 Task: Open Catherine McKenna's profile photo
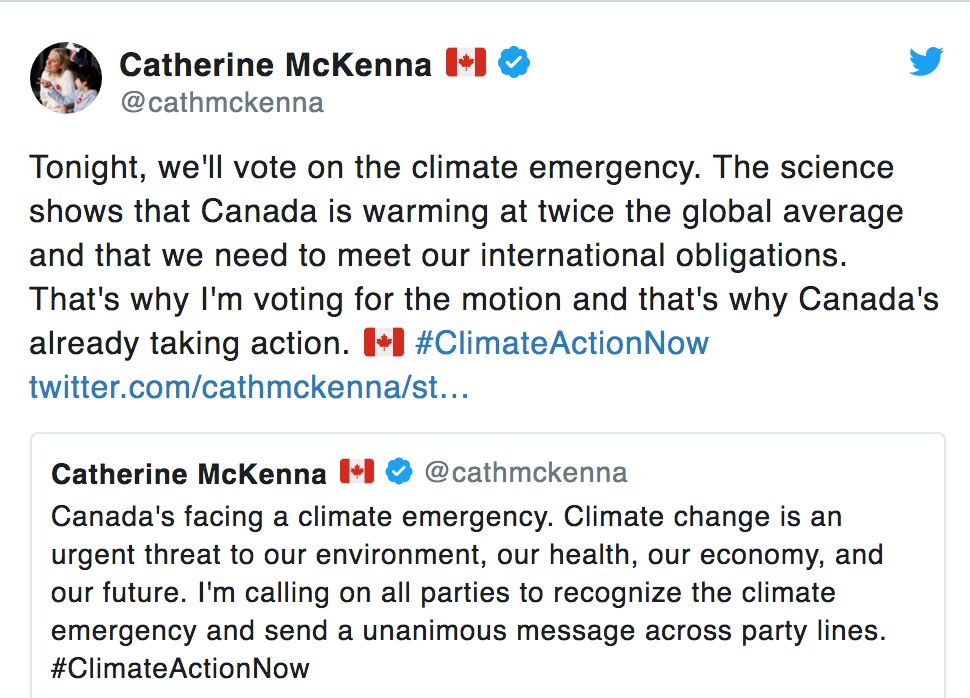pos(66,78)
